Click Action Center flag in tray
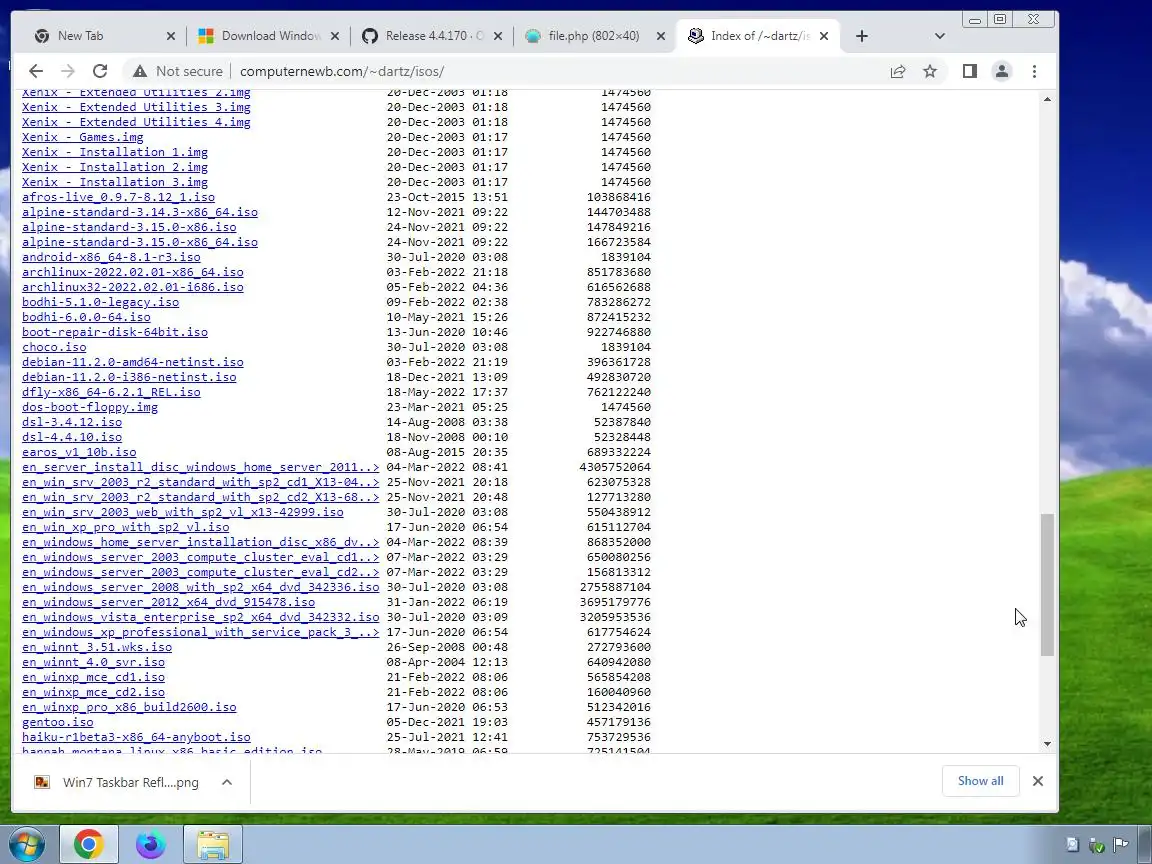This screenshot has height=864, width=1152. coord(1120,845)
